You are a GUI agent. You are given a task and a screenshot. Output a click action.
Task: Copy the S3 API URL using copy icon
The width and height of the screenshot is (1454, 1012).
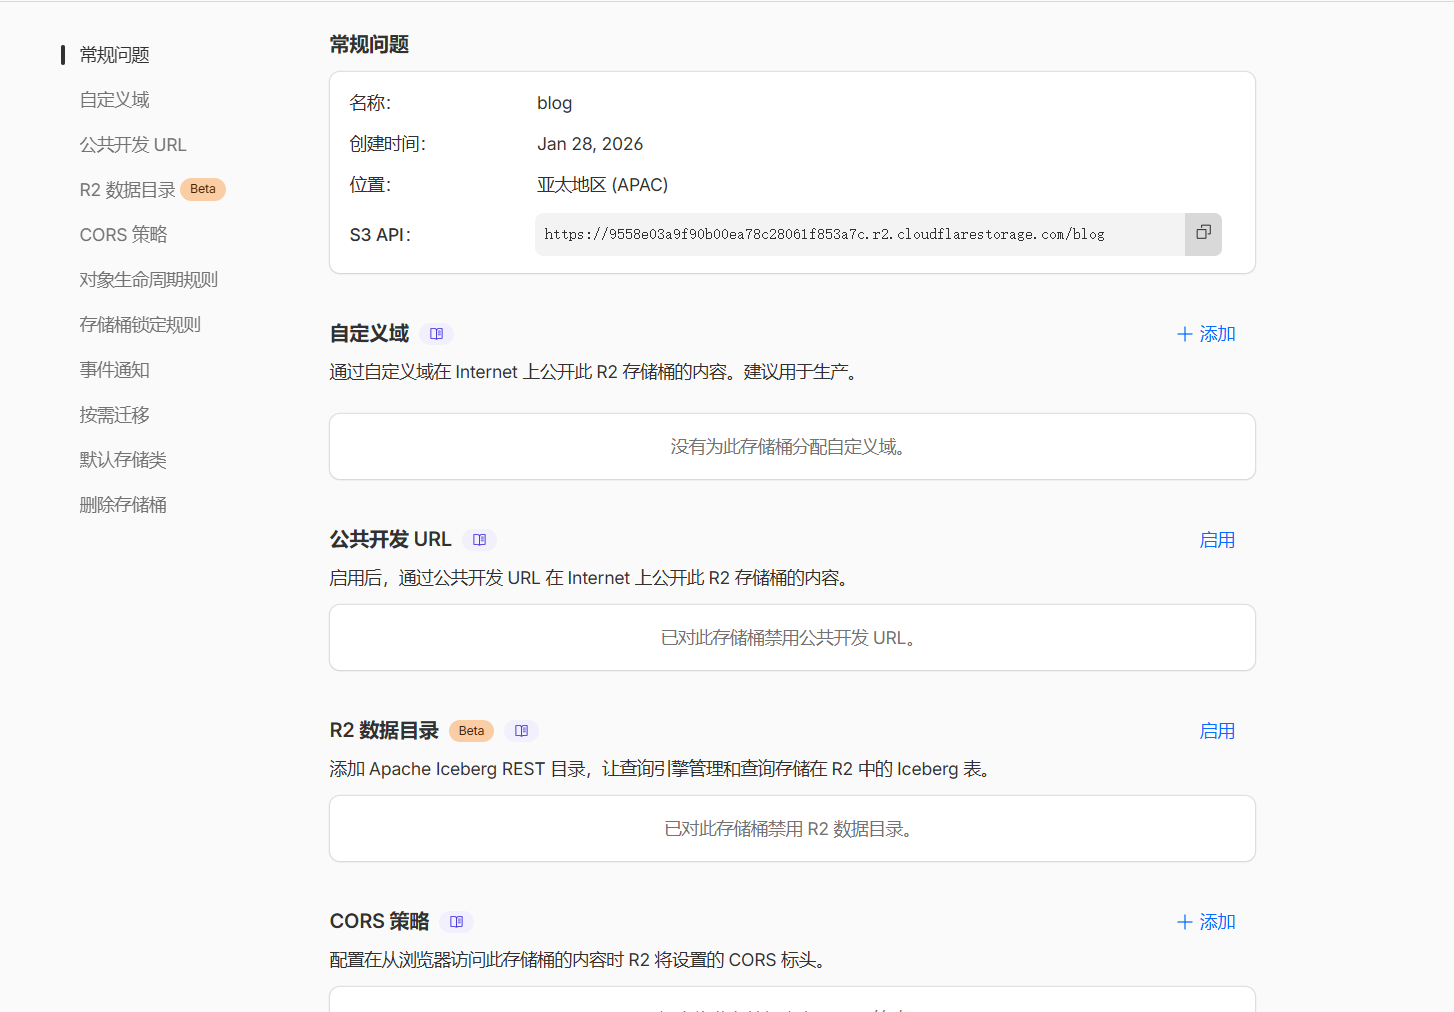1203,233
